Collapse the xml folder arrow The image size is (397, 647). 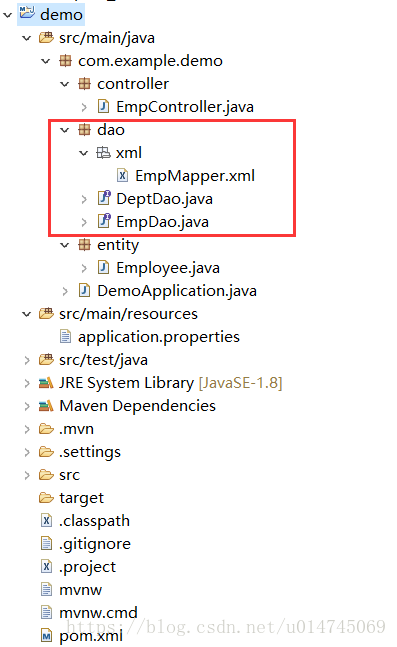click(84, 153)
